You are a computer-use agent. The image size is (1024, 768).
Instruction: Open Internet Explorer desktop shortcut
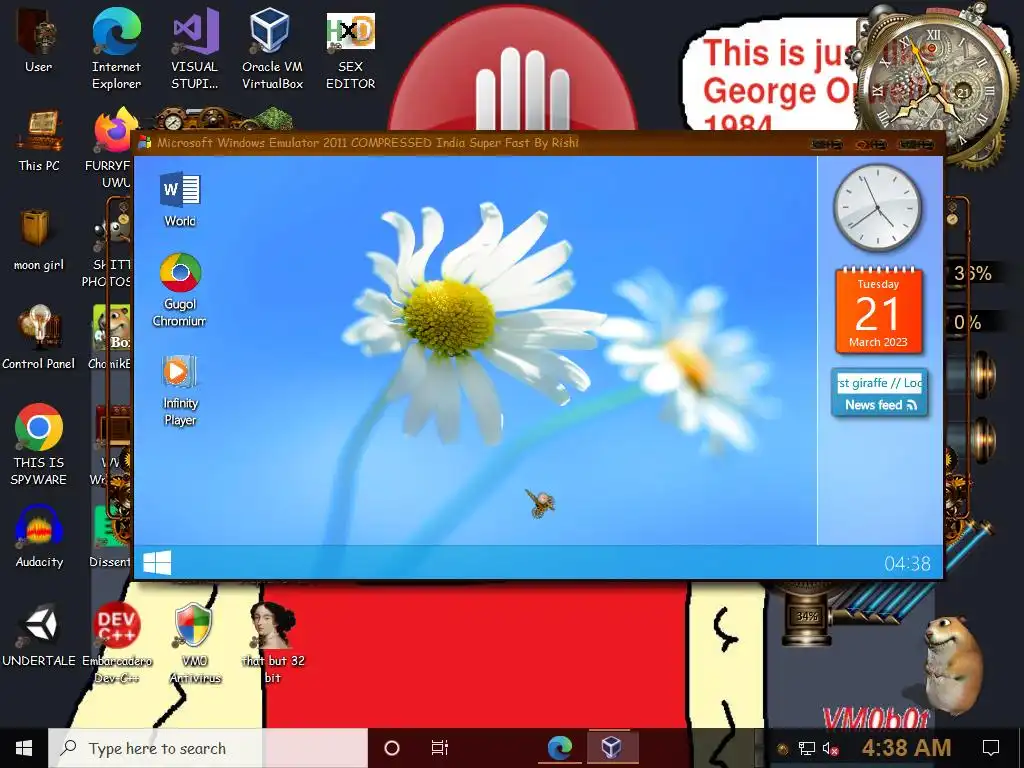(116, 49)
